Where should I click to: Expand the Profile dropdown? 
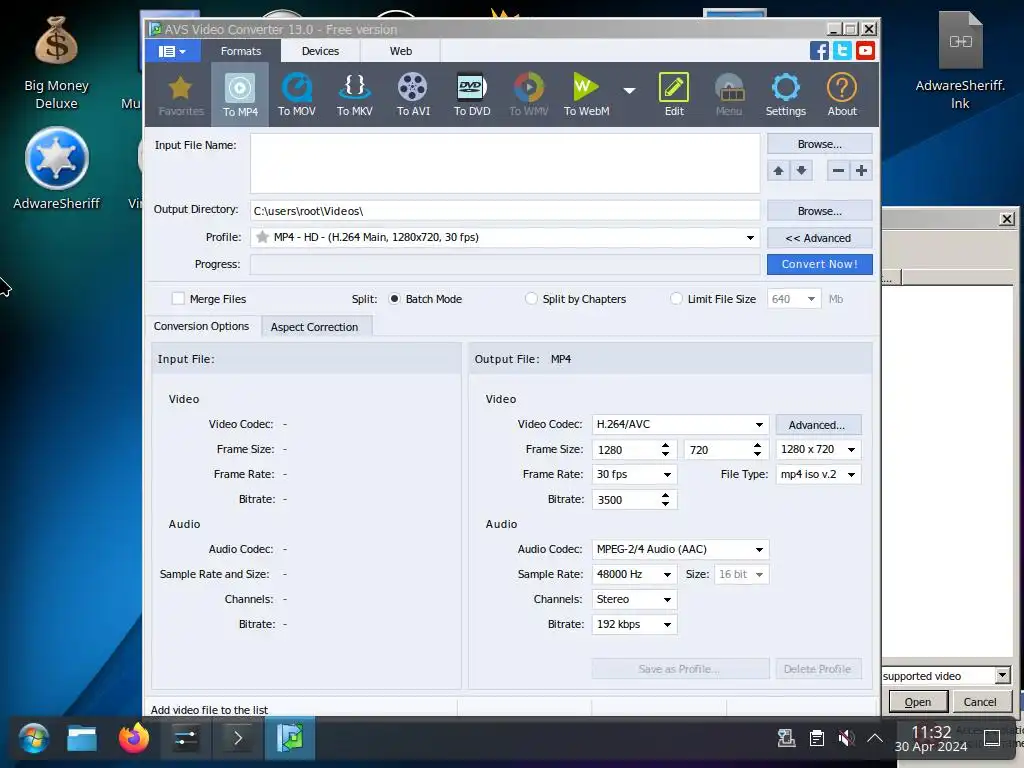pos(750,238)
